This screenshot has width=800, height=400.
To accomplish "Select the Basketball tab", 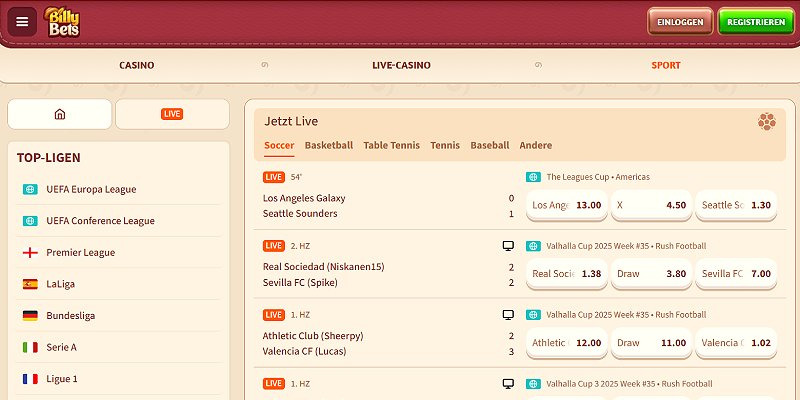I will 328,146.
